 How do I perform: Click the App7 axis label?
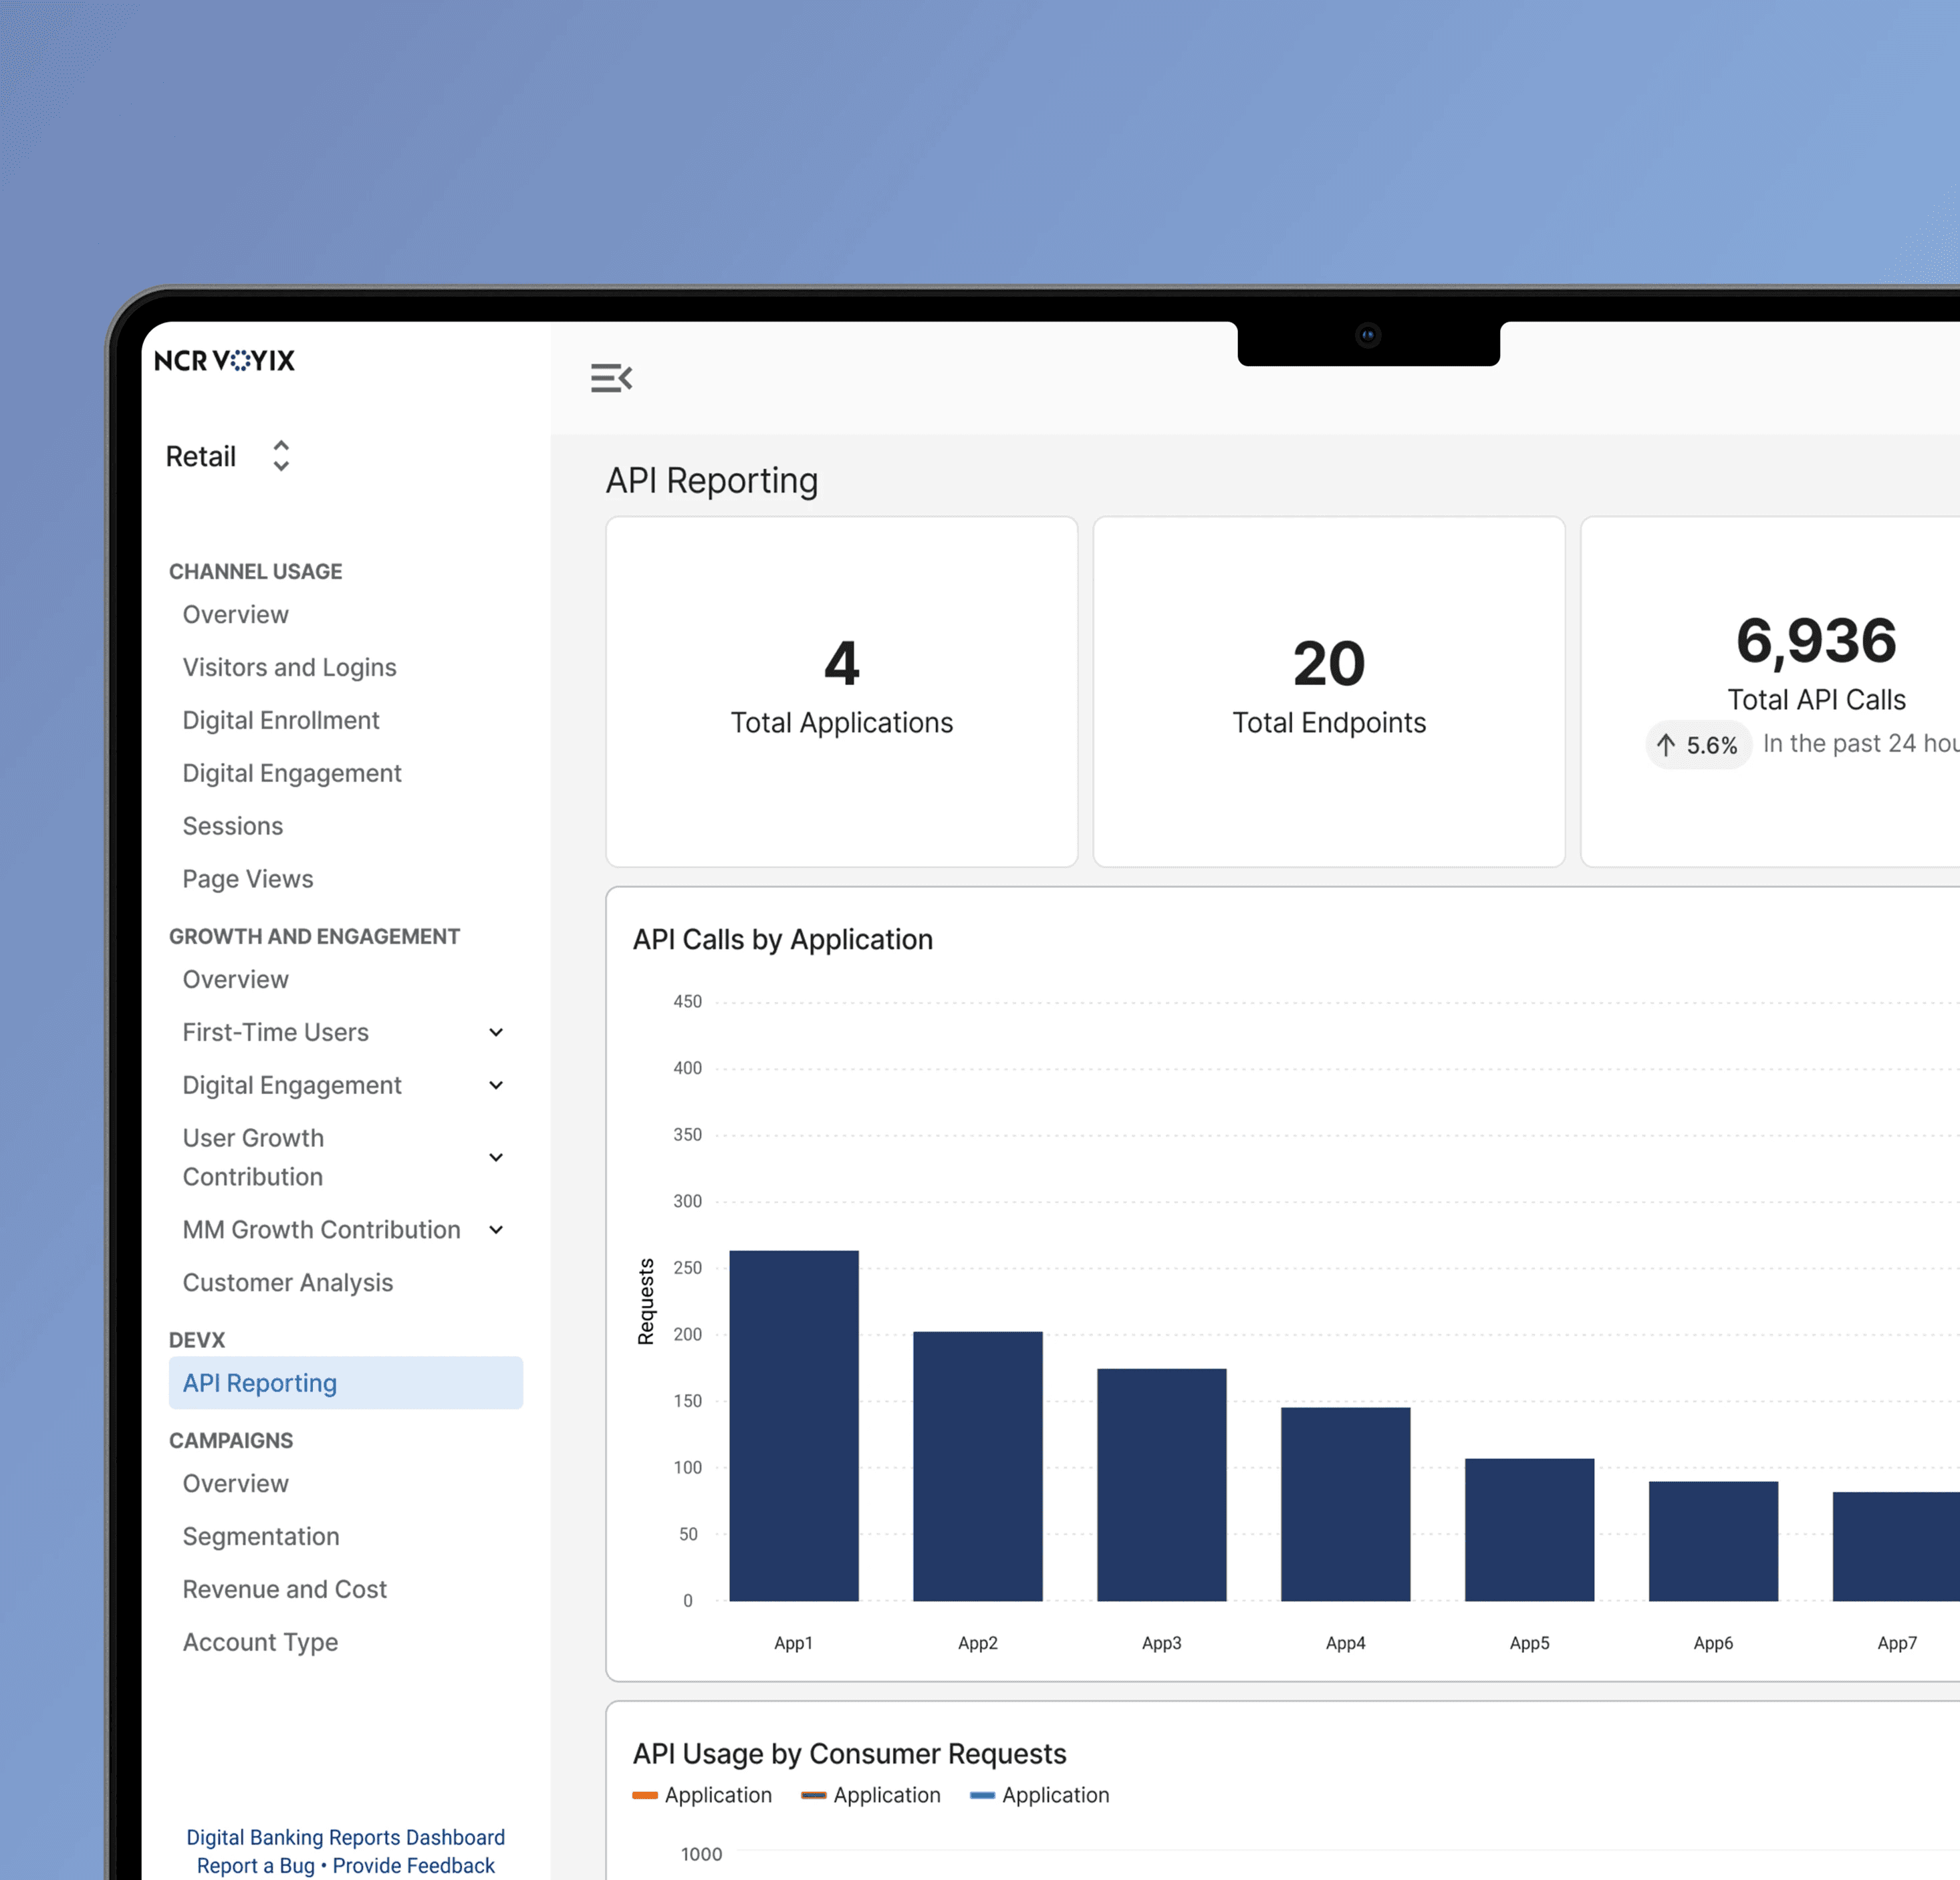[x=1896, y=1643]
